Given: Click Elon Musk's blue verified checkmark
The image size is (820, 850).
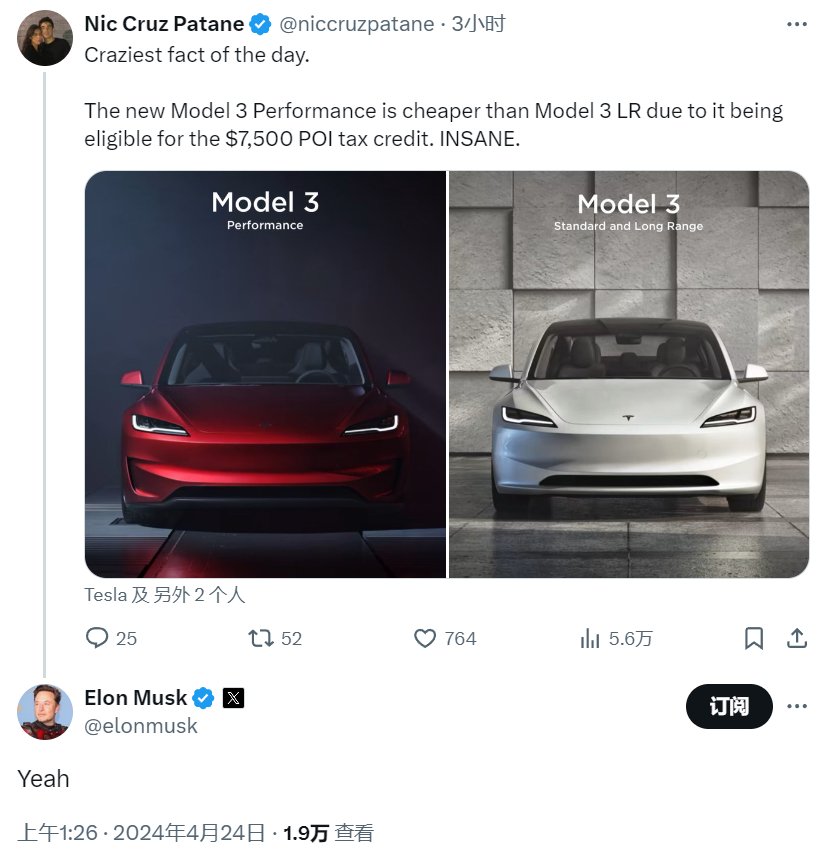Looking at the screenshot, I should click(x=203, y=698).
